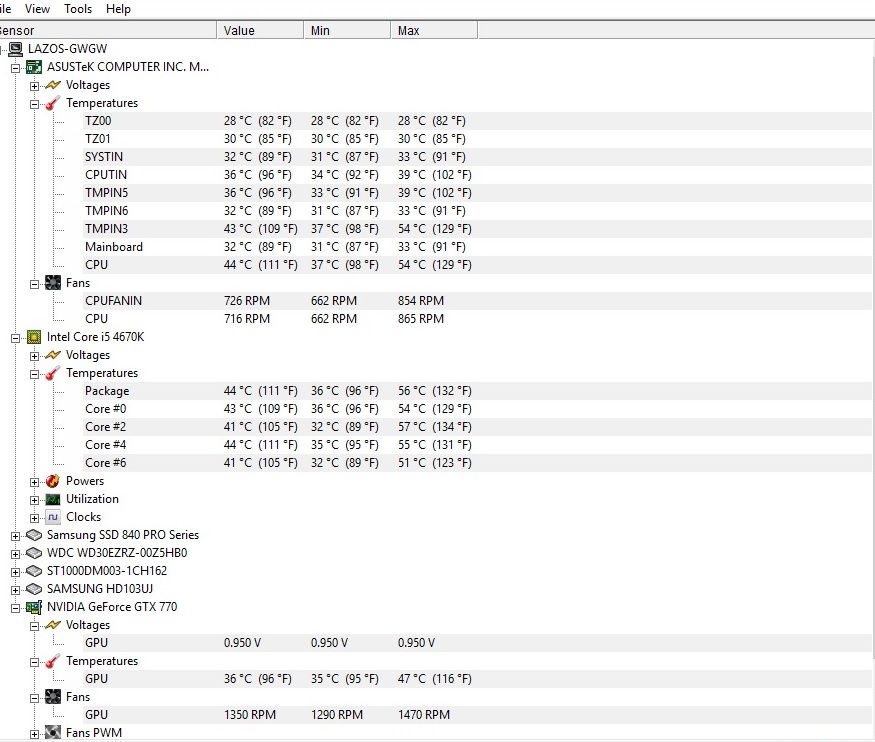Collapse Temperatures under ASUSTeK
This screenshot has height=742, width=875.
click(35, 104)
